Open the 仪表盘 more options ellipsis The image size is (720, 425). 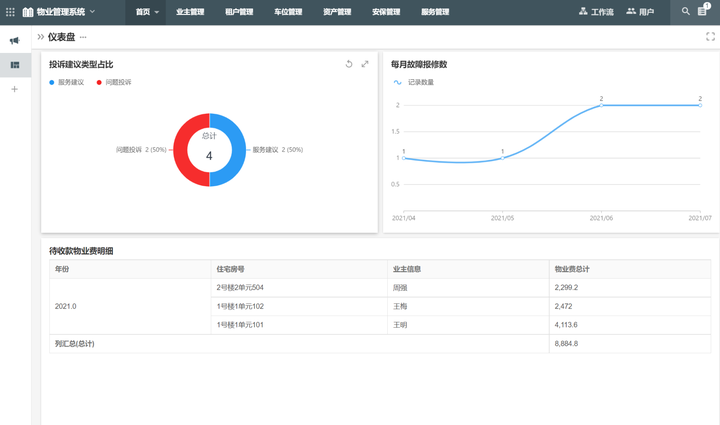(83, 37)
